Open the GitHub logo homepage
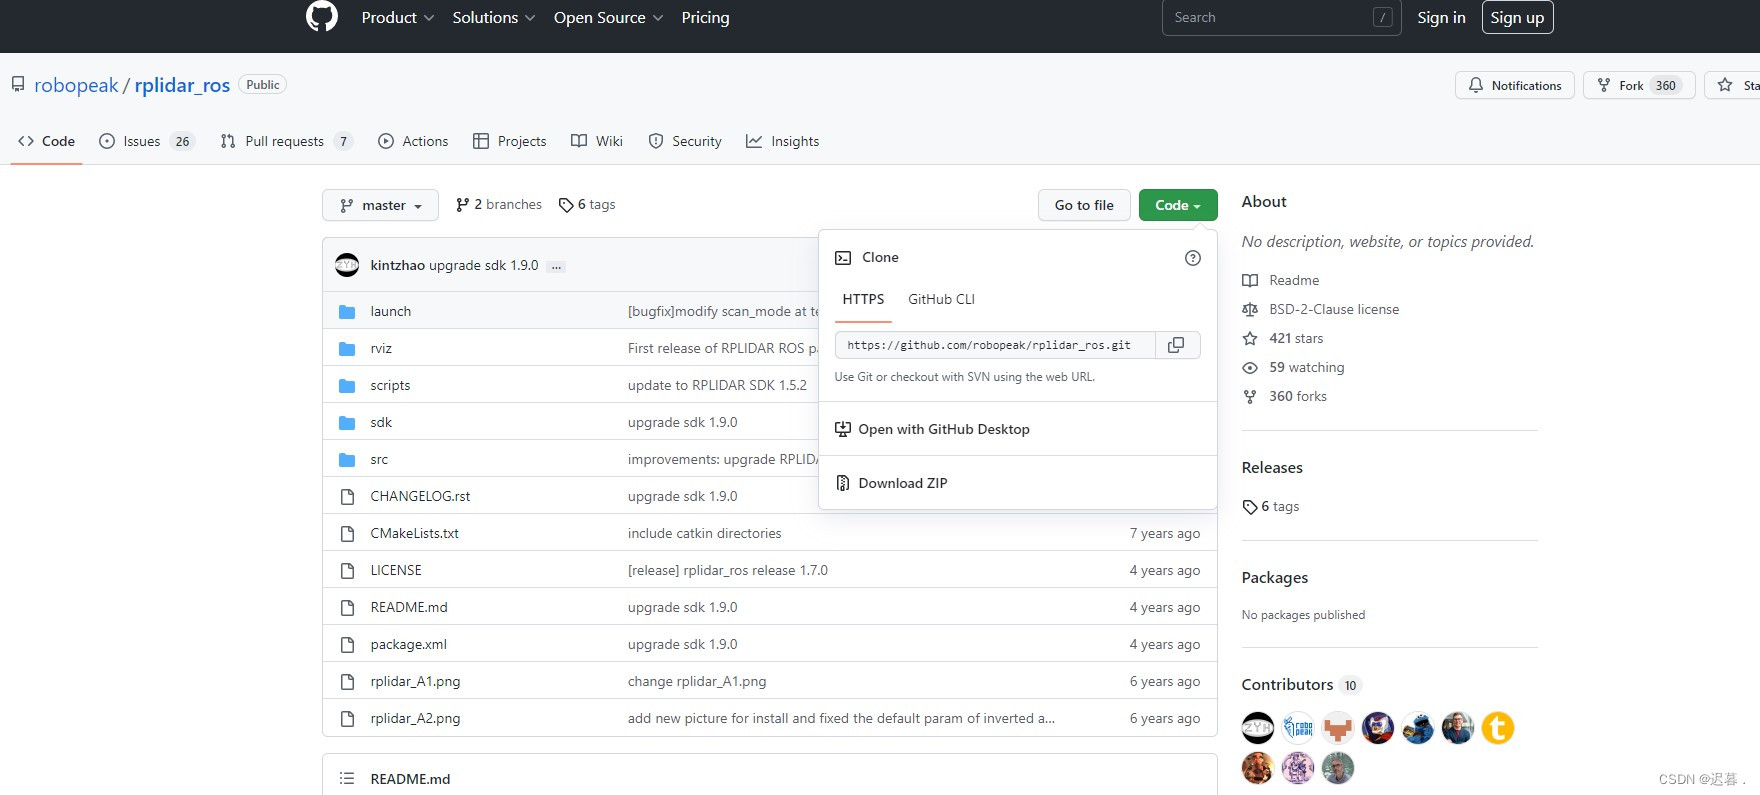The height and width of the screenshot is (795, 1760). click(322, 17)
